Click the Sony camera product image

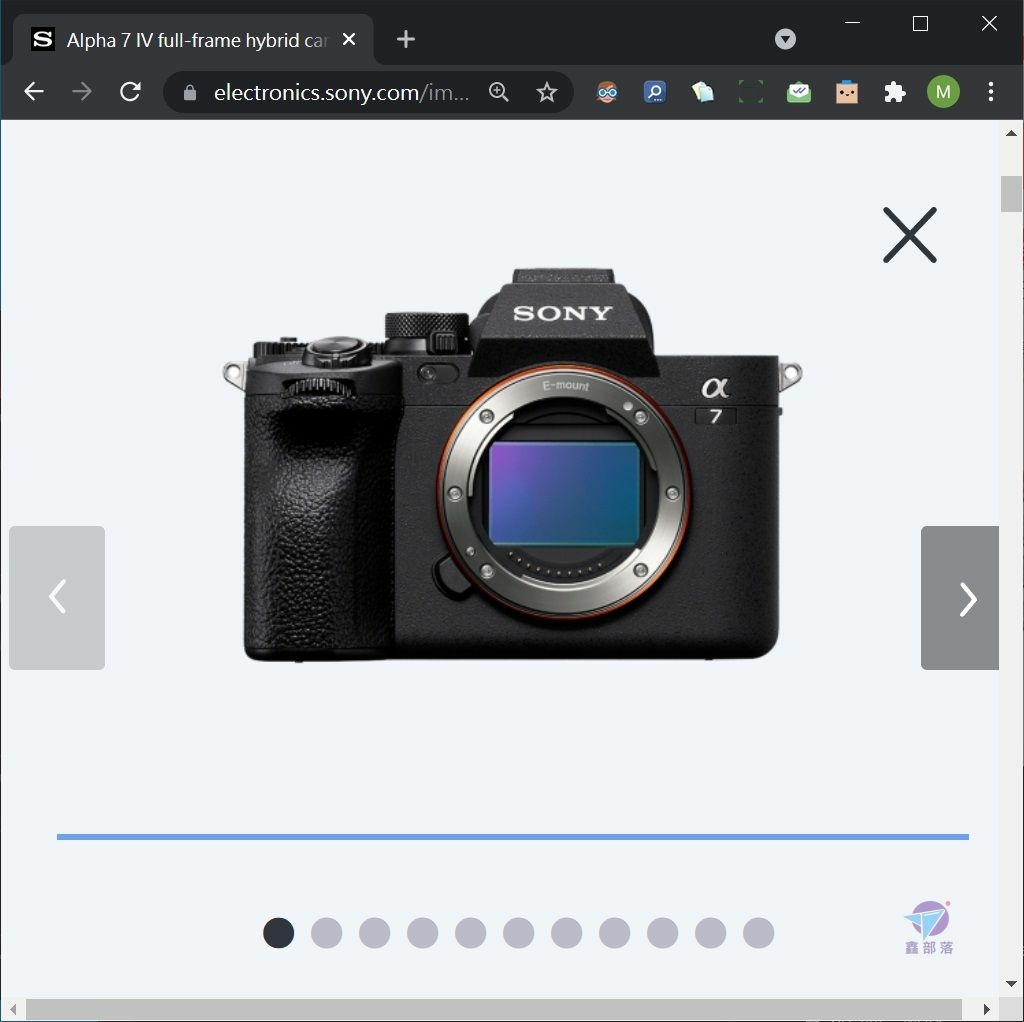(x=513, y=465)
